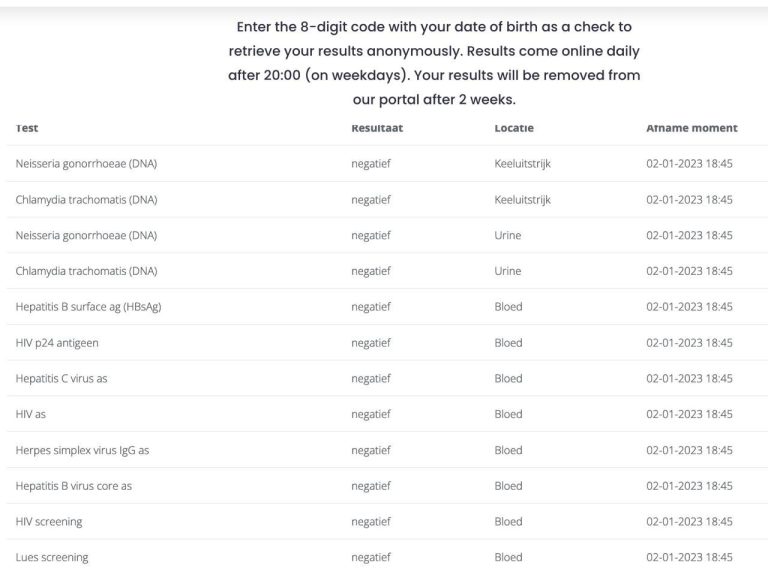Click negatief result for Lues screening
Viewport: 768px width, 583px height.
point(371,558)
